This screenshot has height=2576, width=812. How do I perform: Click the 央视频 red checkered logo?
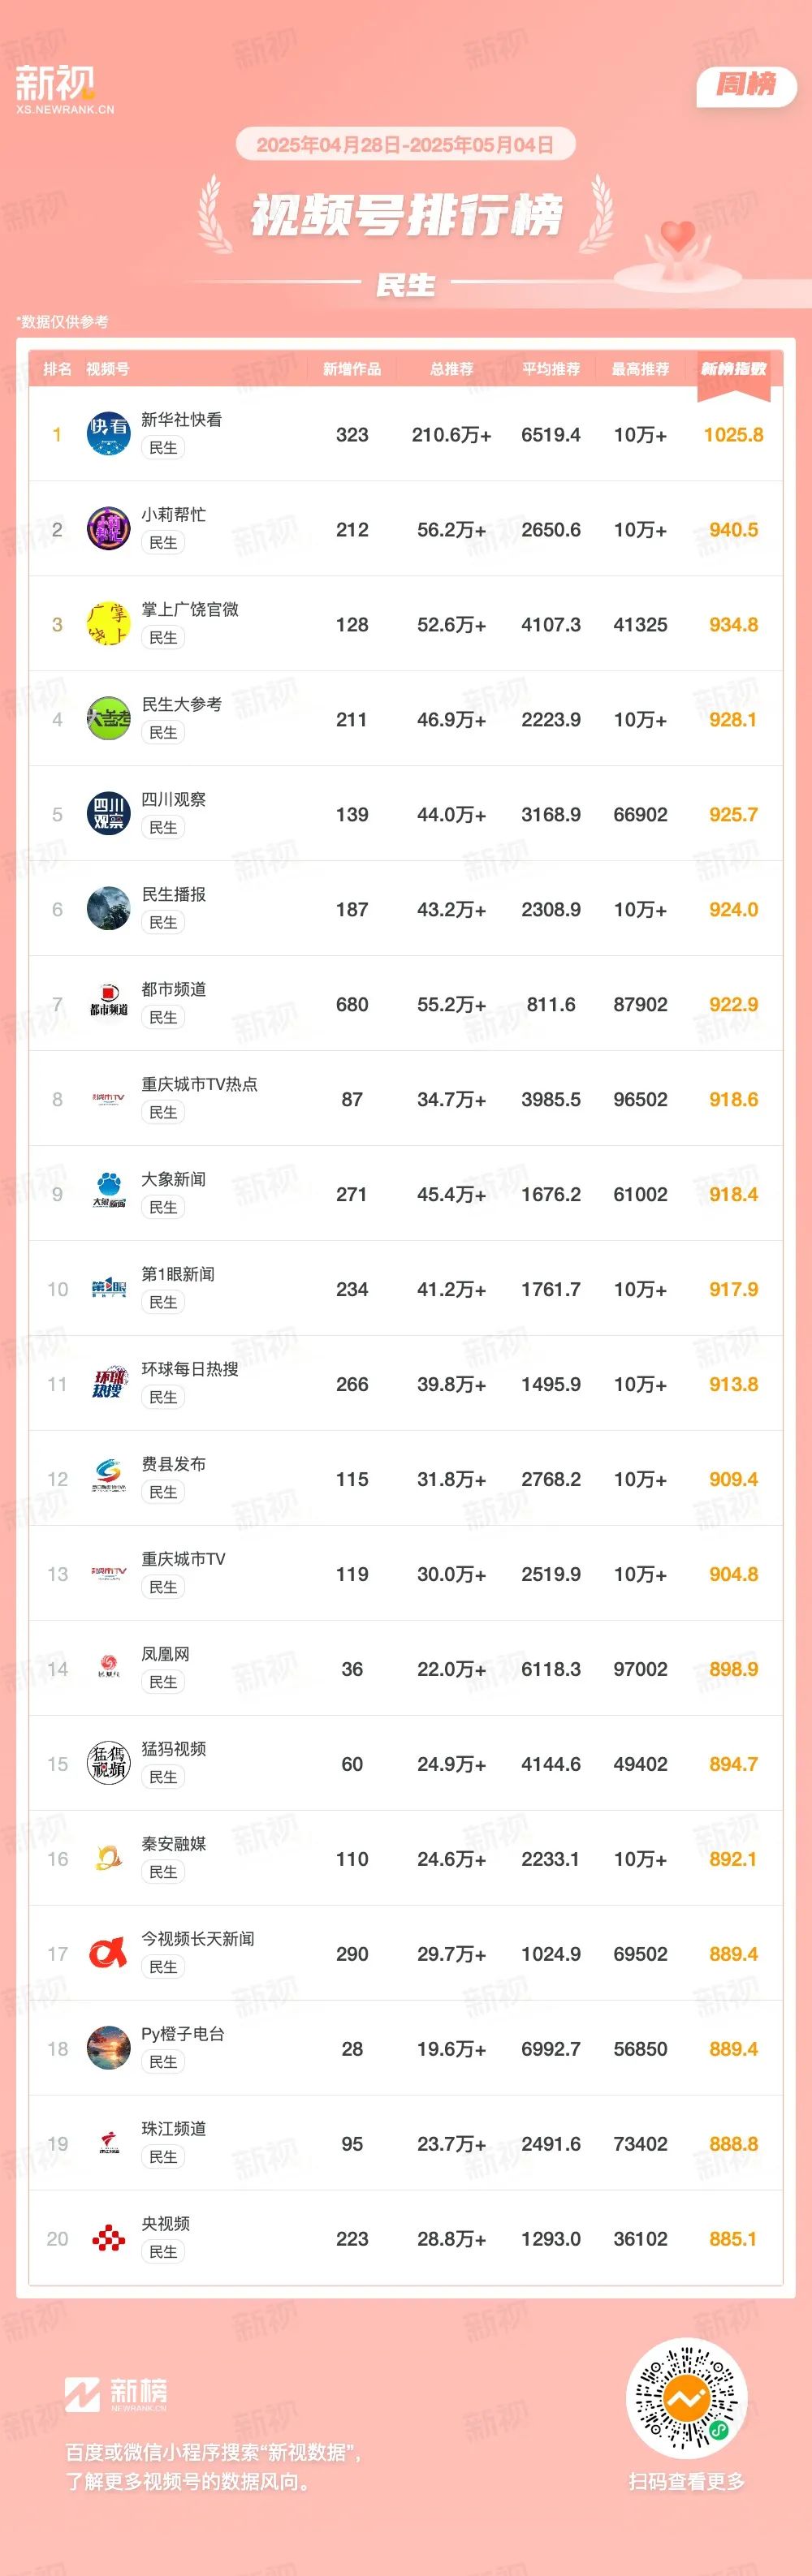pos(108,2239)
